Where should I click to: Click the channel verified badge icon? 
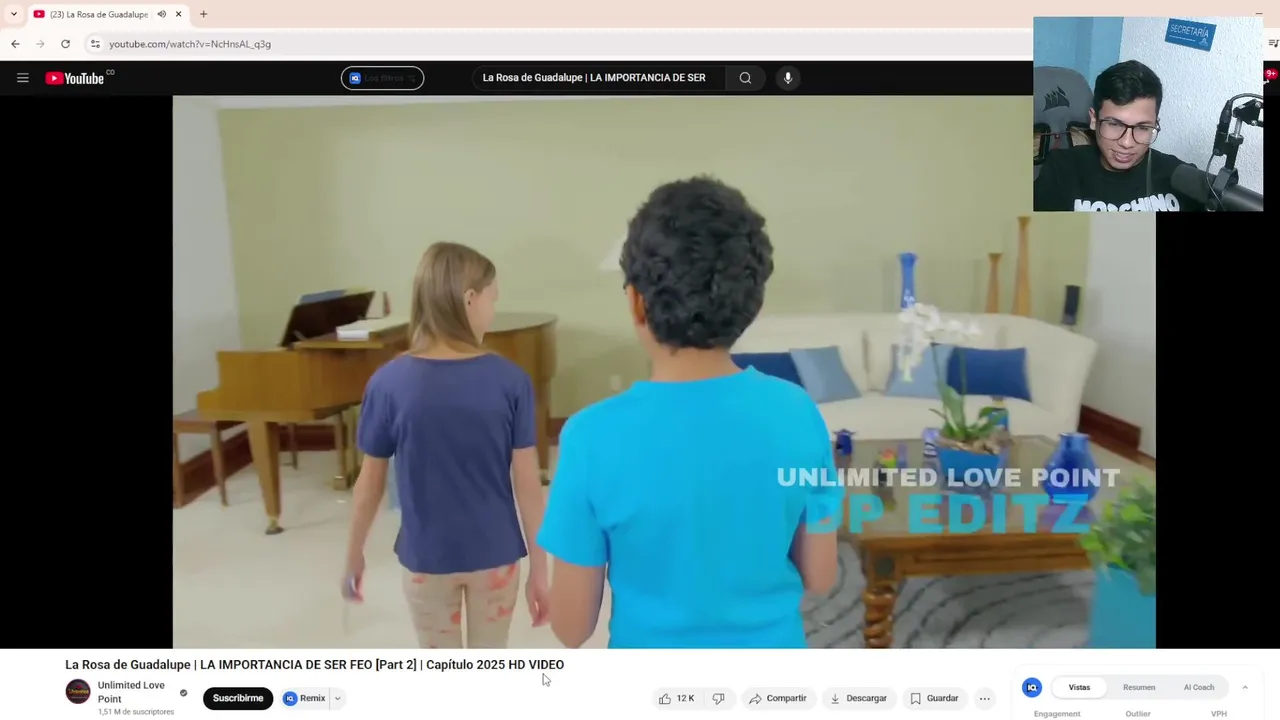[183, 692]
